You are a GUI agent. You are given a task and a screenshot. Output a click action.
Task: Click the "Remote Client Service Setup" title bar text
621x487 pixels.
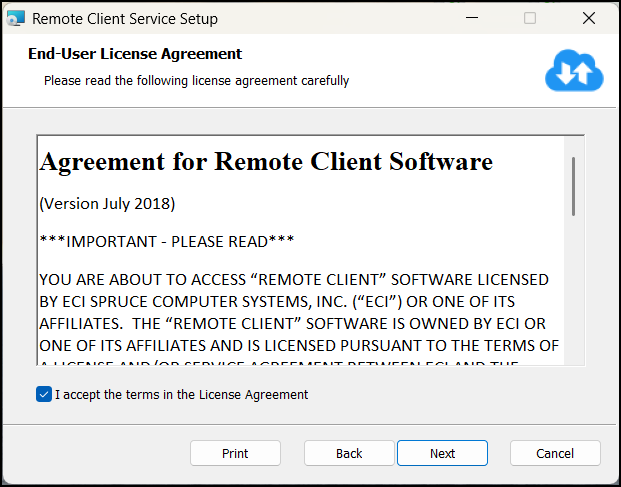(x=125, y=19)
